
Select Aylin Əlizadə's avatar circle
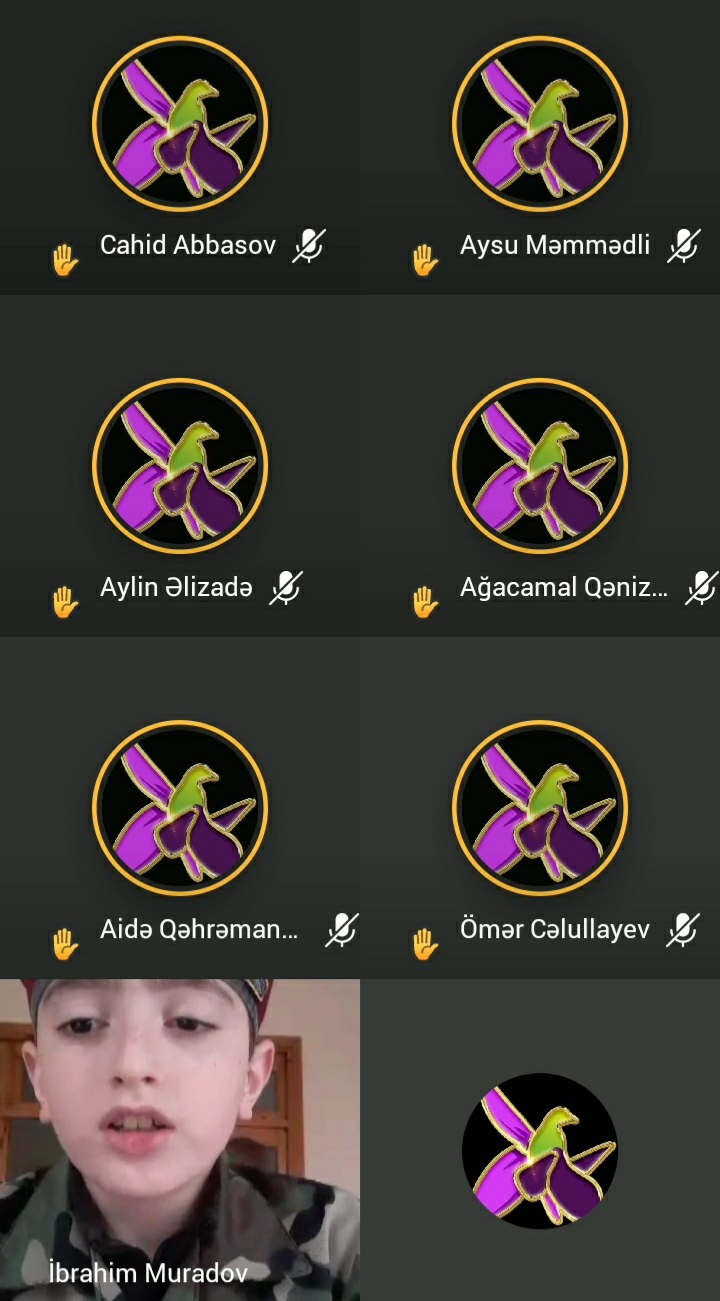point(180,466)
